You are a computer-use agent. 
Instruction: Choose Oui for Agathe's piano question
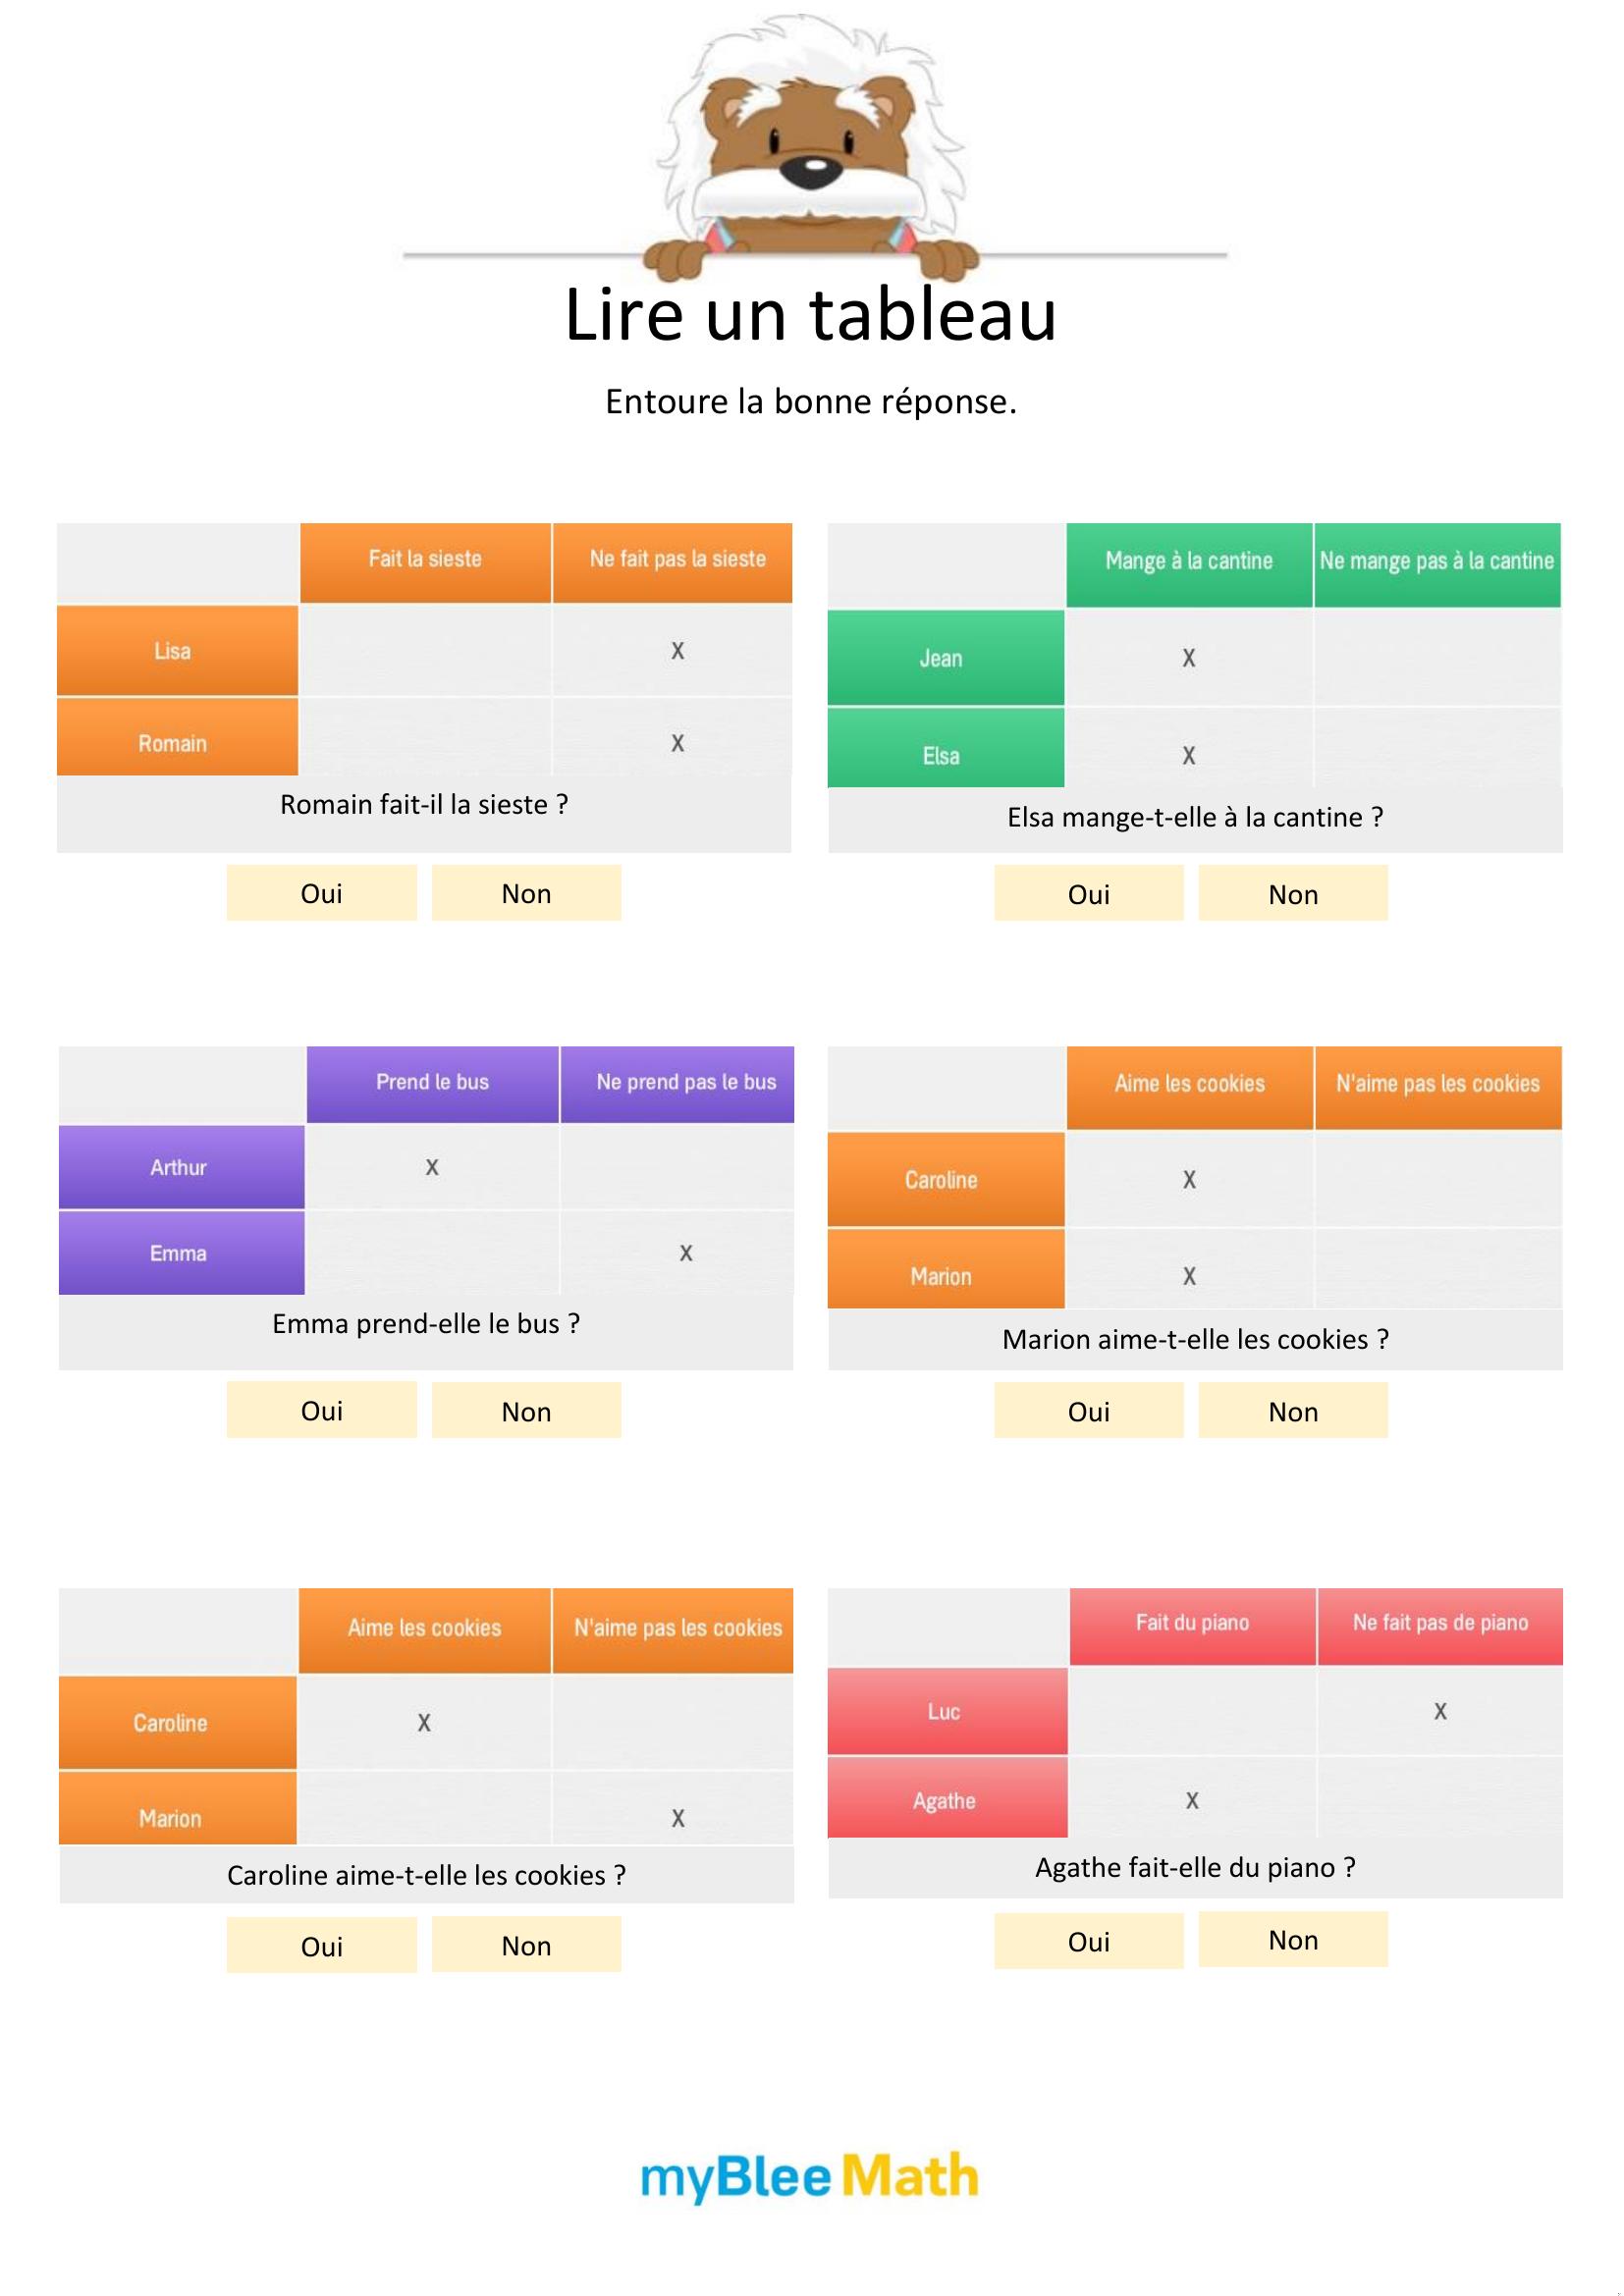(x=1088, y=1941)
